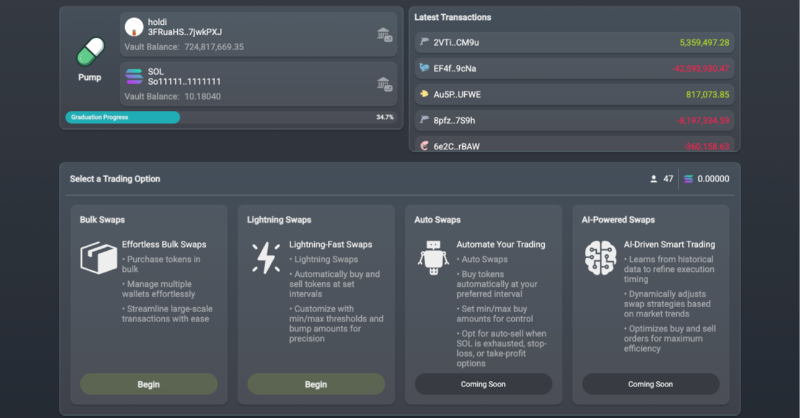Click the whale icon beside EF4f..9cNa
Viewport: 800px width, 418px height.
(424, 68)
